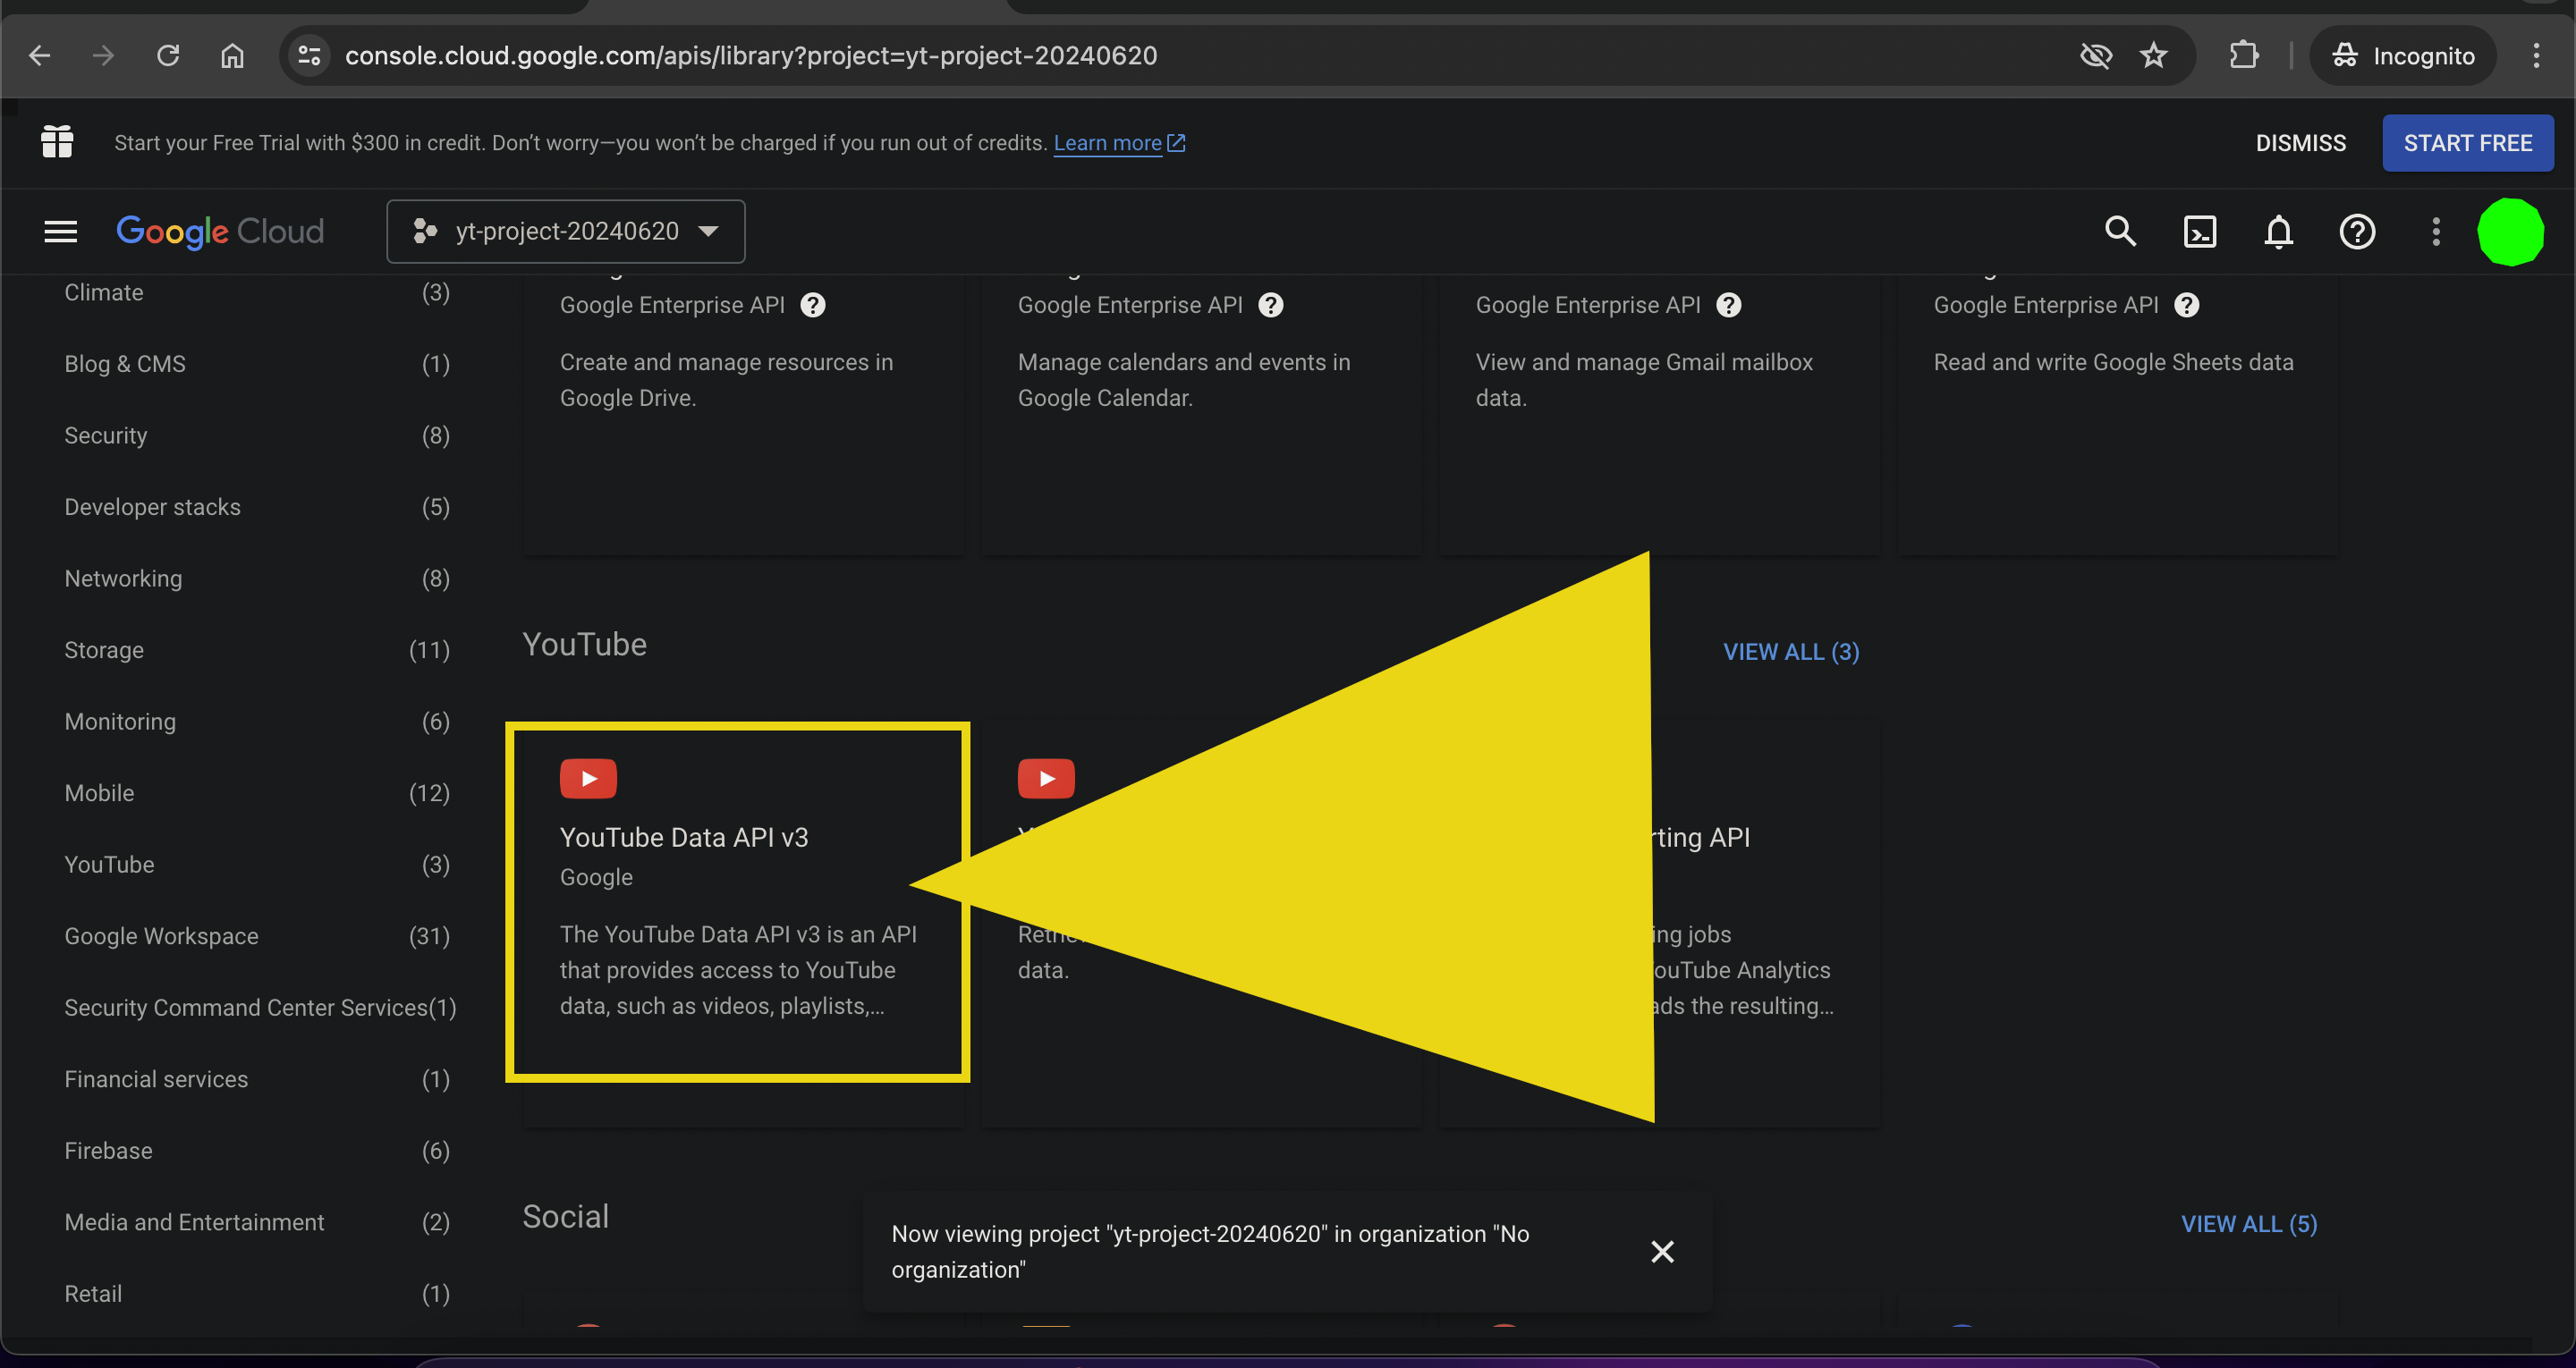Click the free trial gift icon
Image resolution: width=2576 pixels, height=1368 pixels.
coord(57,142)
